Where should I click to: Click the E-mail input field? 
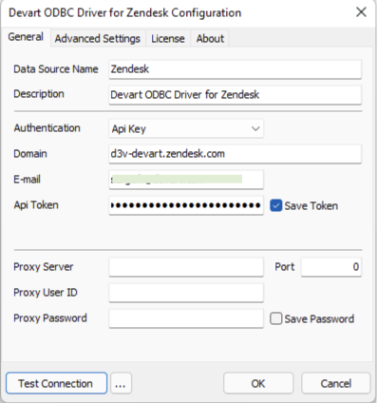click(x=186, y=180)
